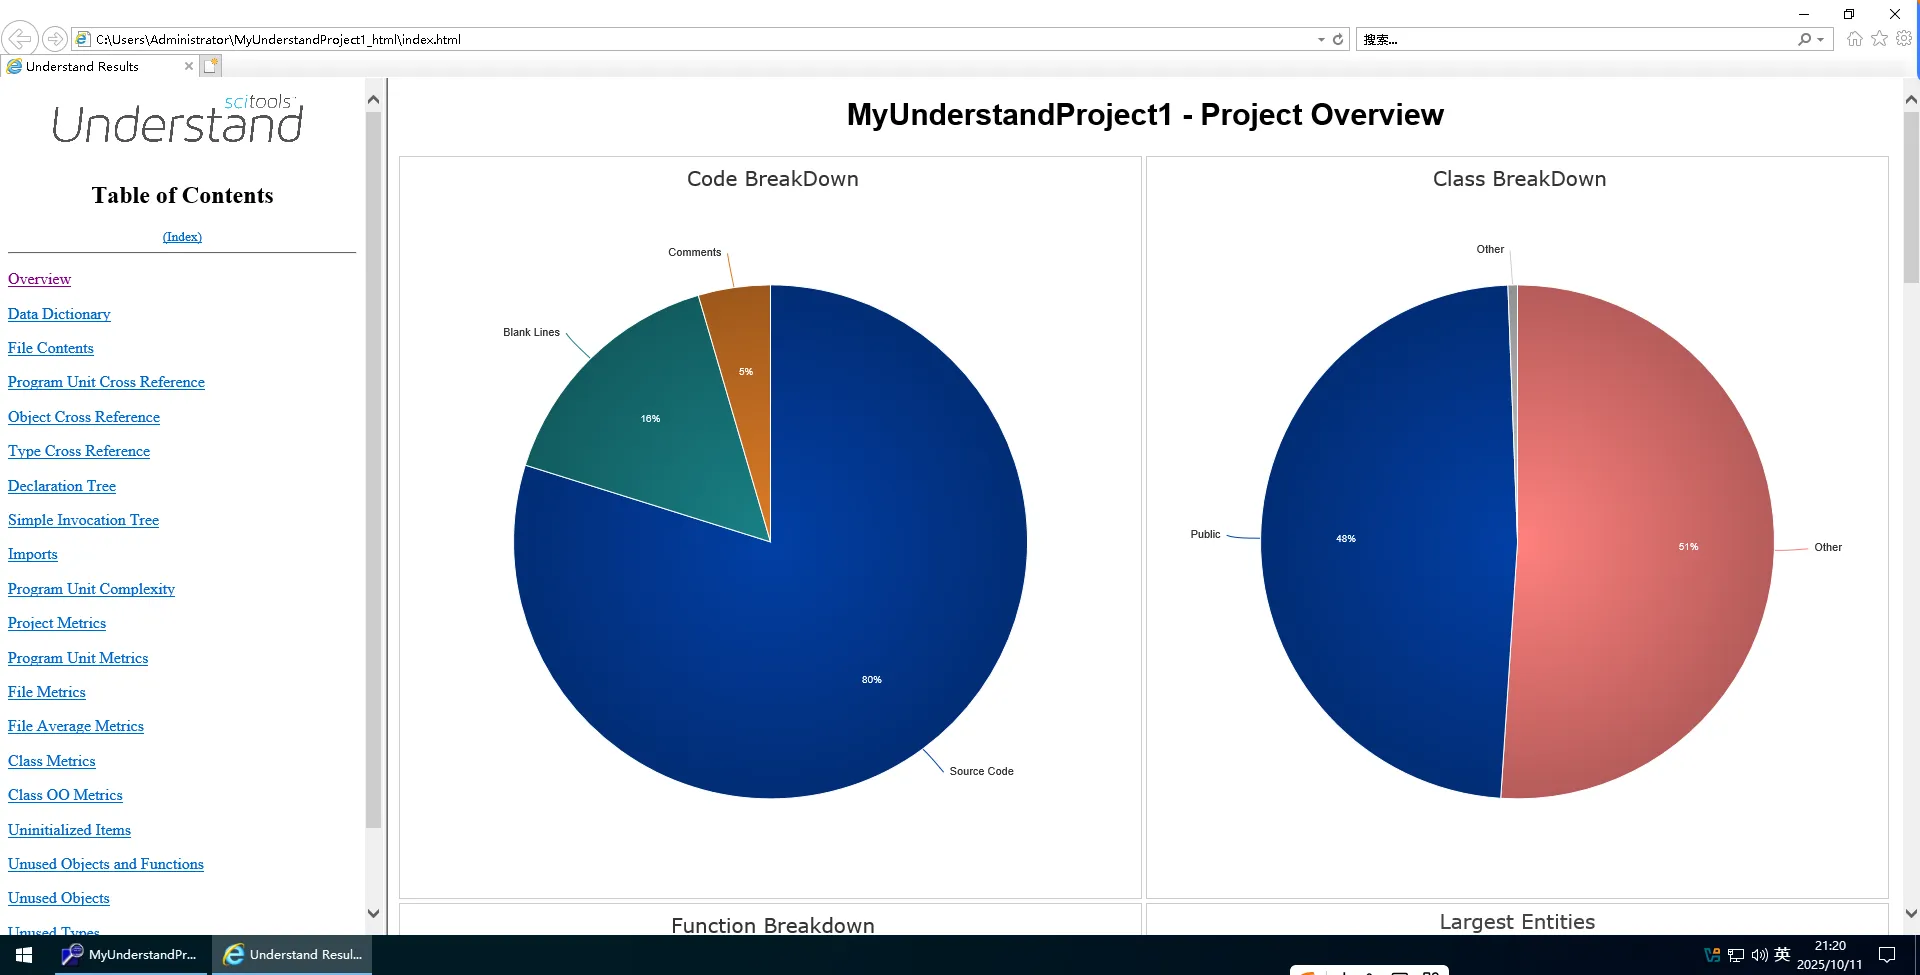The height and width of the screenshot is (975, 1920).
Task: Open browser Tools gear icon
Action: [x=1904, y=39]
